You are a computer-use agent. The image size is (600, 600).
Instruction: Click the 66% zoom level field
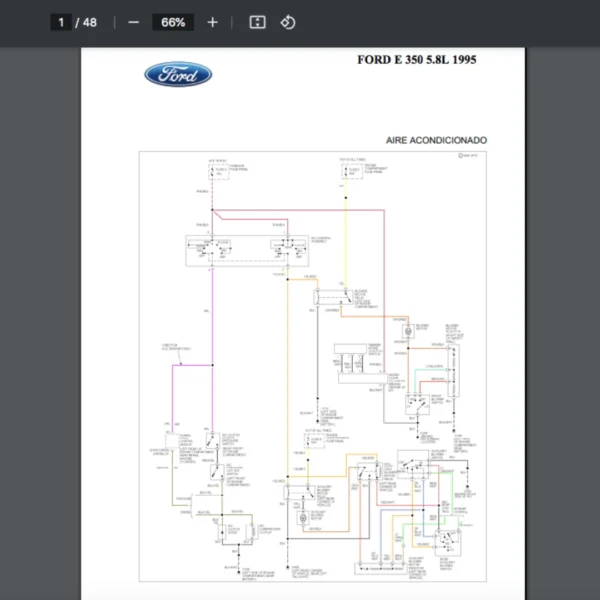coord(173,22)
